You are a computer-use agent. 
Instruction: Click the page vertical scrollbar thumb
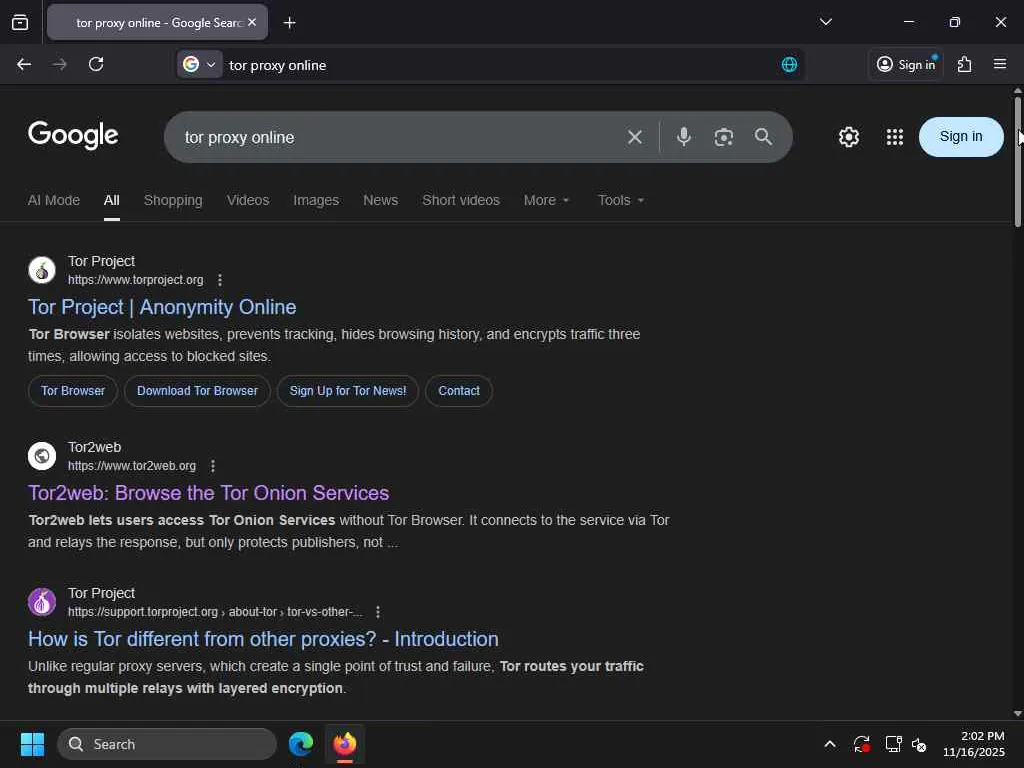point(1017,162)
